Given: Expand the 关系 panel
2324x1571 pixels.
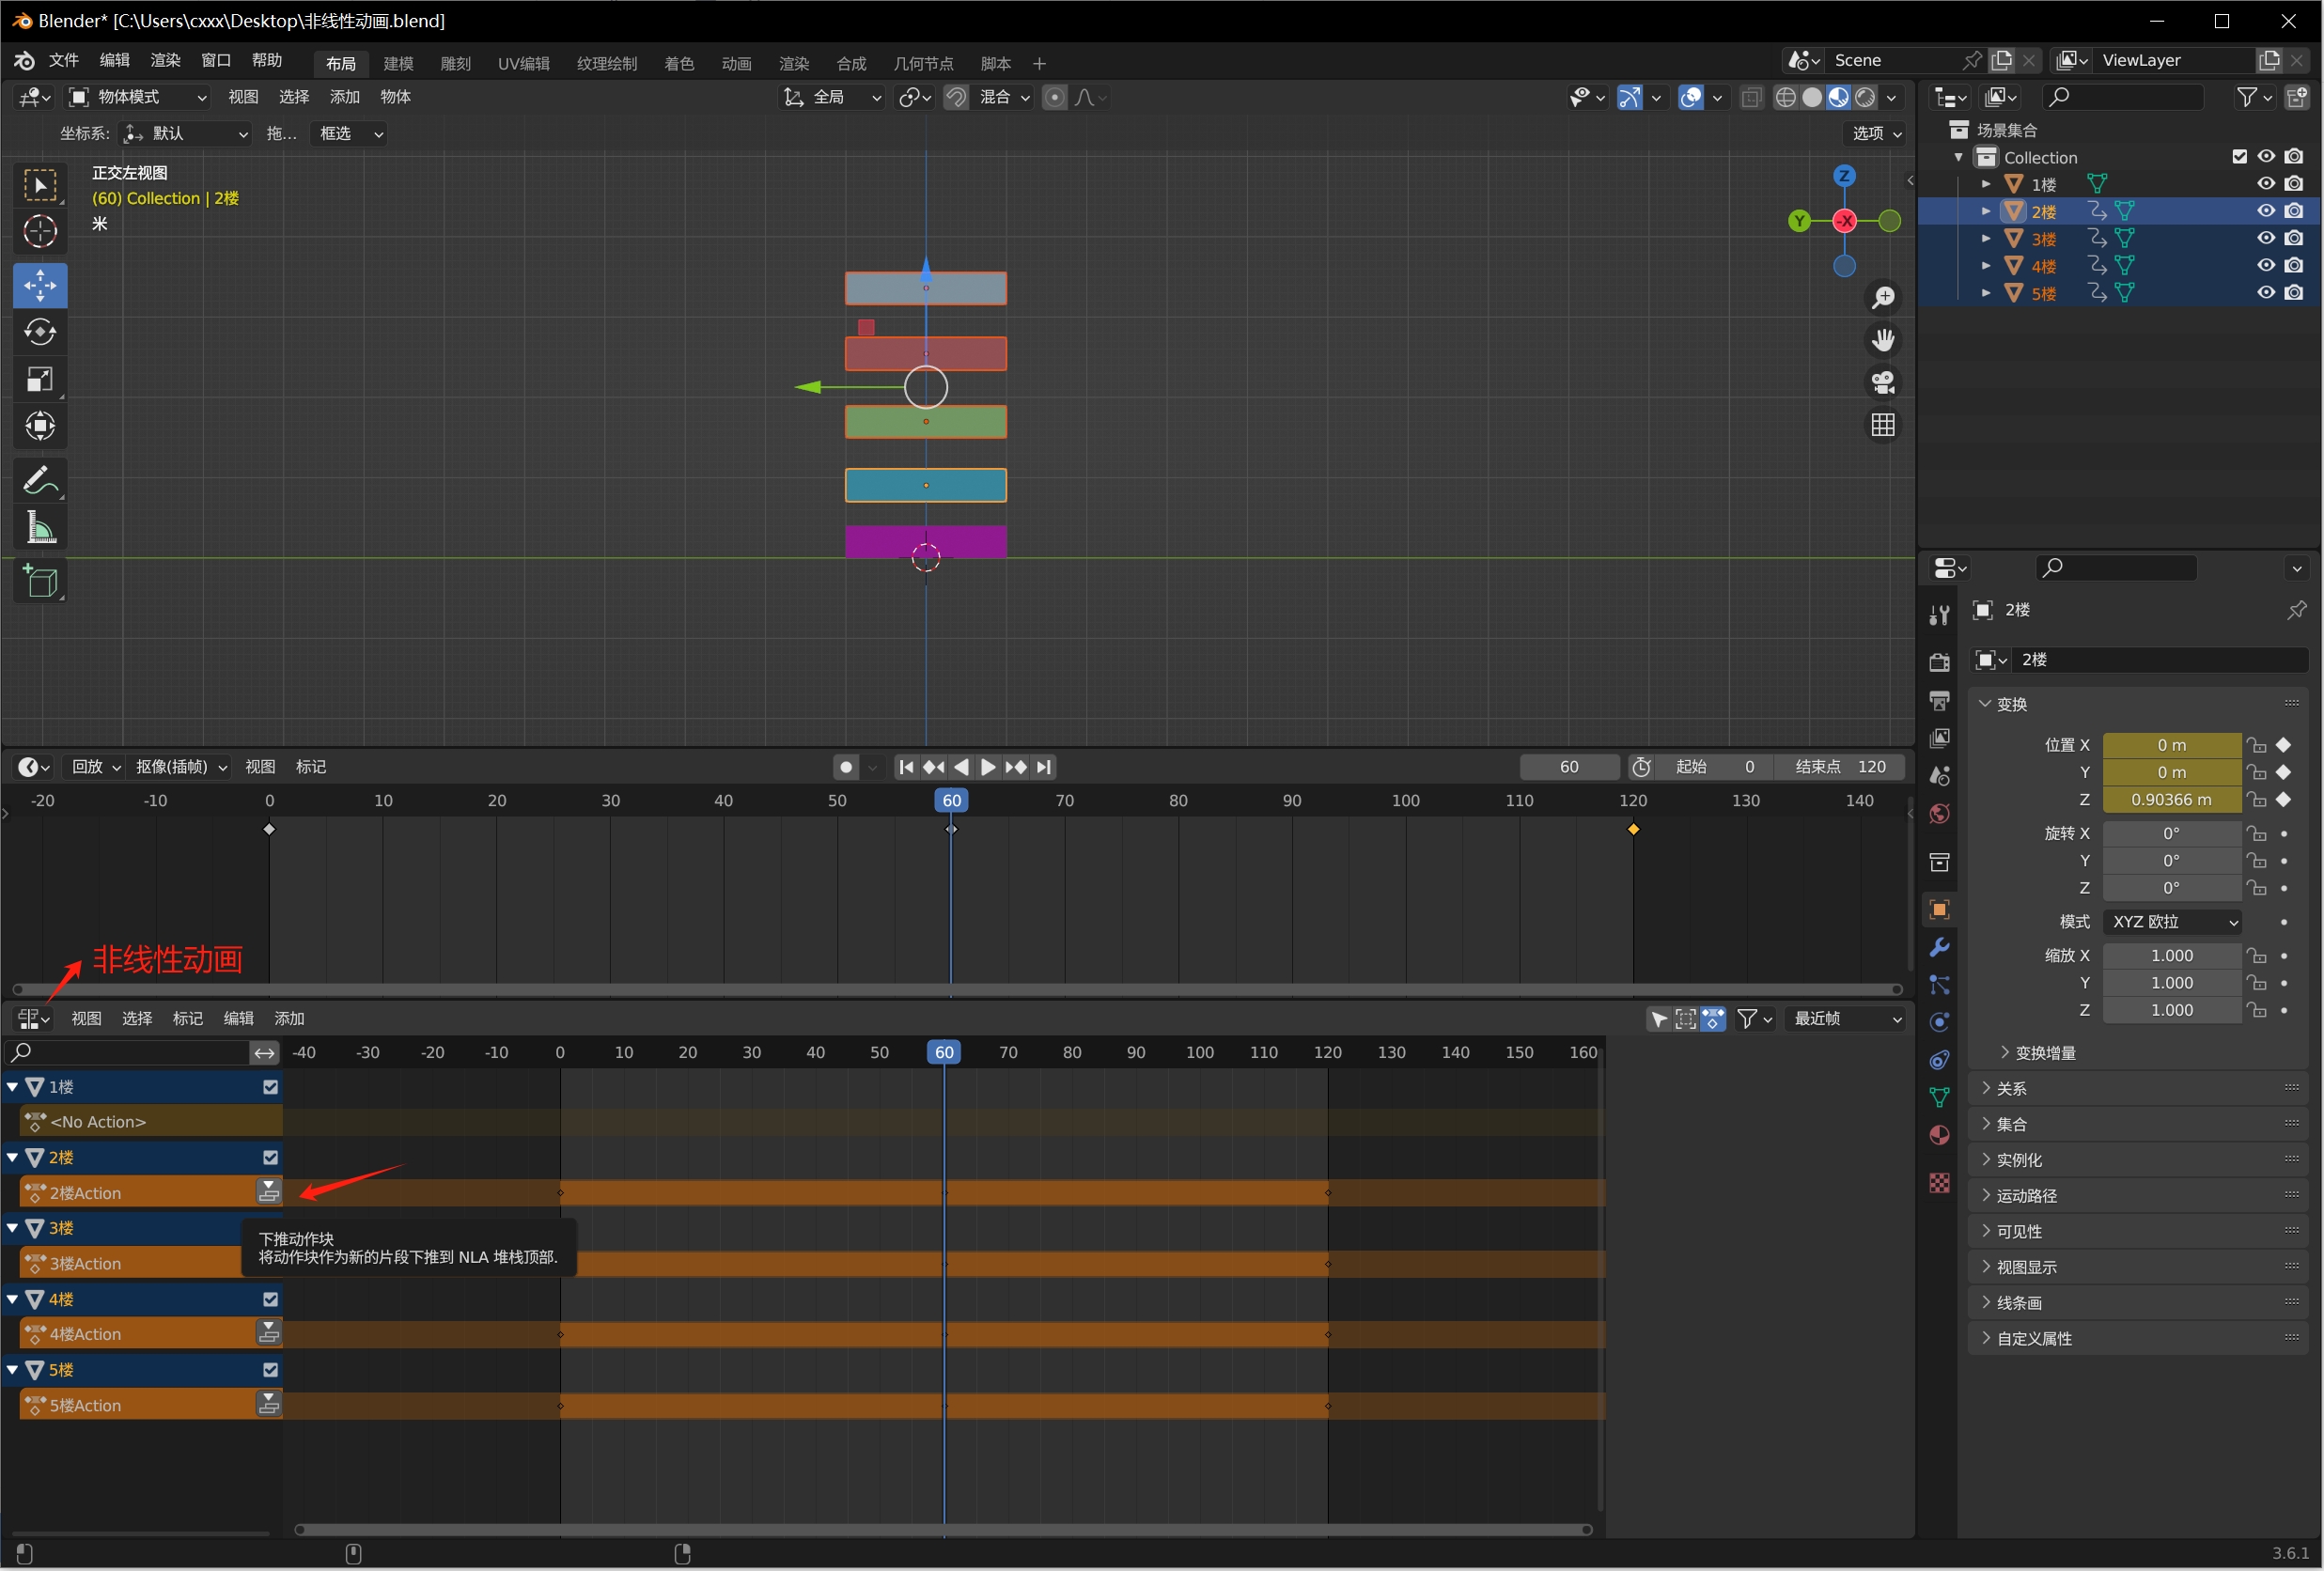Looking at the screenshot, I should [x=2012, y=1088].
